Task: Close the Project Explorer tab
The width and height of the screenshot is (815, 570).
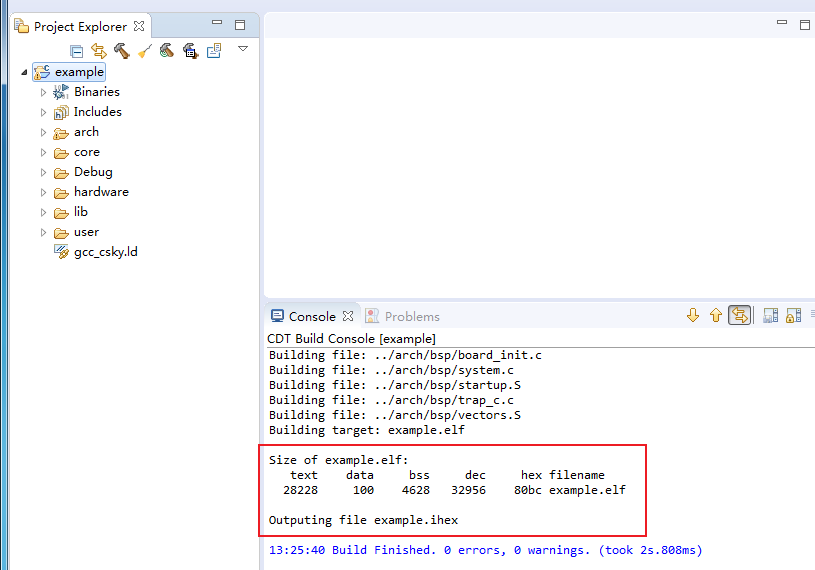Action: point(139,26)
